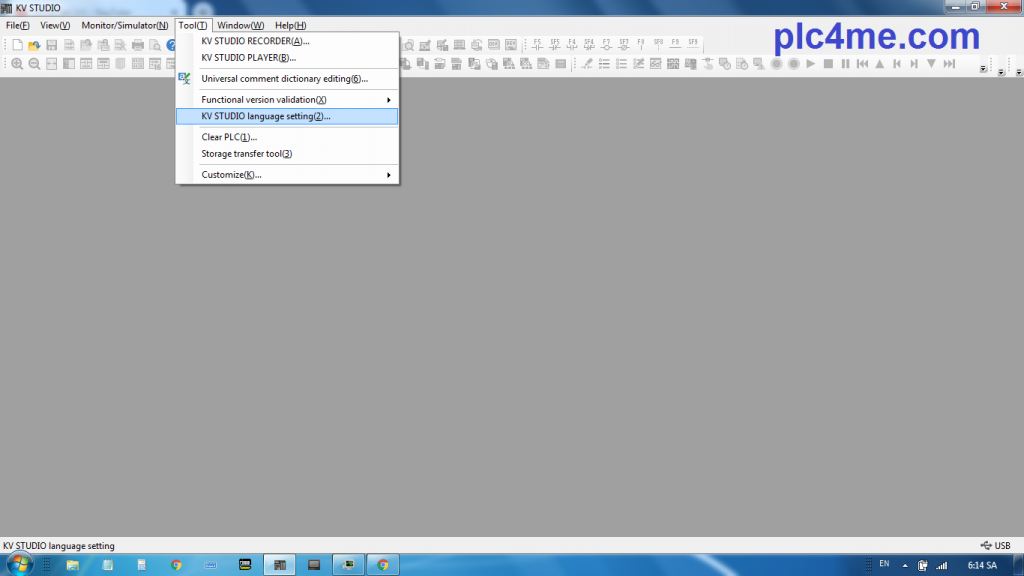Image resolution: width=1024 pixels, height=576 pixels.
Task: Click the Windows Start button
Action: 18,565
